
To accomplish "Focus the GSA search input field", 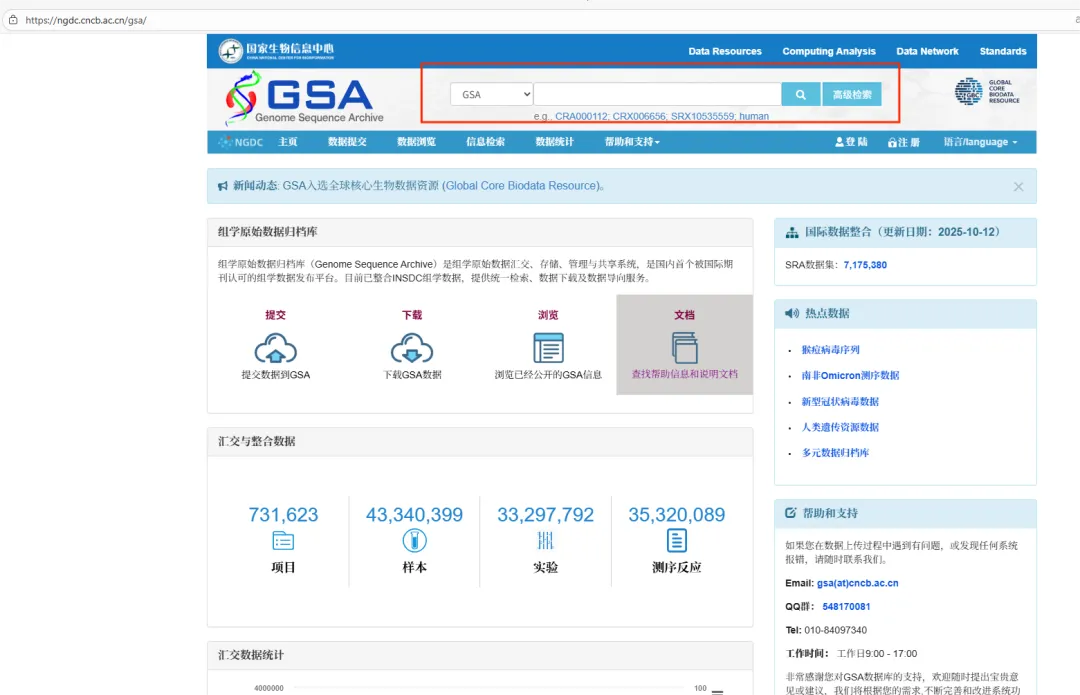I will point(657,94).
